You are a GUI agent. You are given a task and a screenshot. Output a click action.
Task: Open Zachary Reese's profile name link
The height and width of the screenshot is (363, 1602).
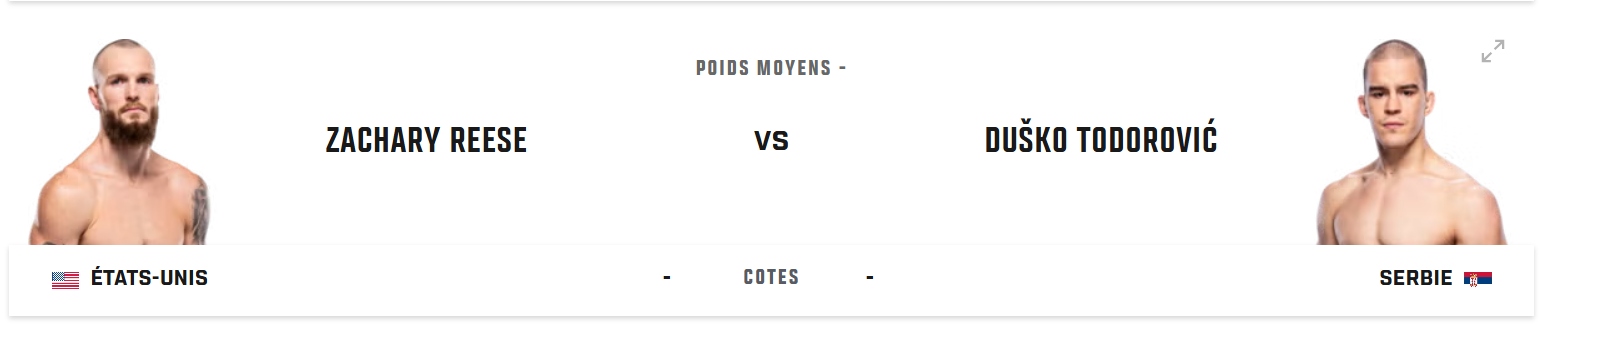426,140
